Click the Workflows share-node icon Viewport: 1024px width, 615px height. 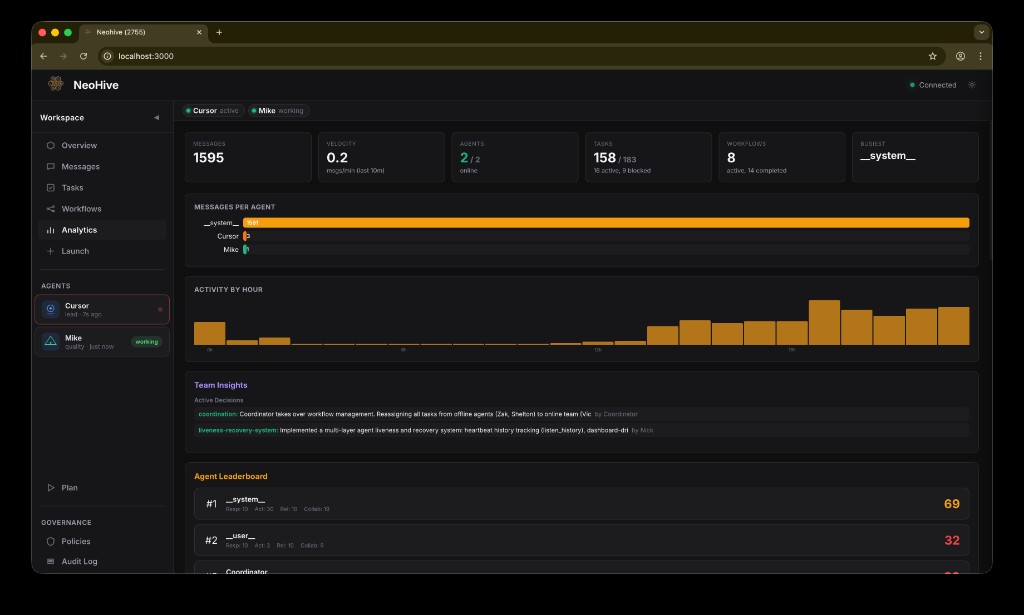click(50, 209)
